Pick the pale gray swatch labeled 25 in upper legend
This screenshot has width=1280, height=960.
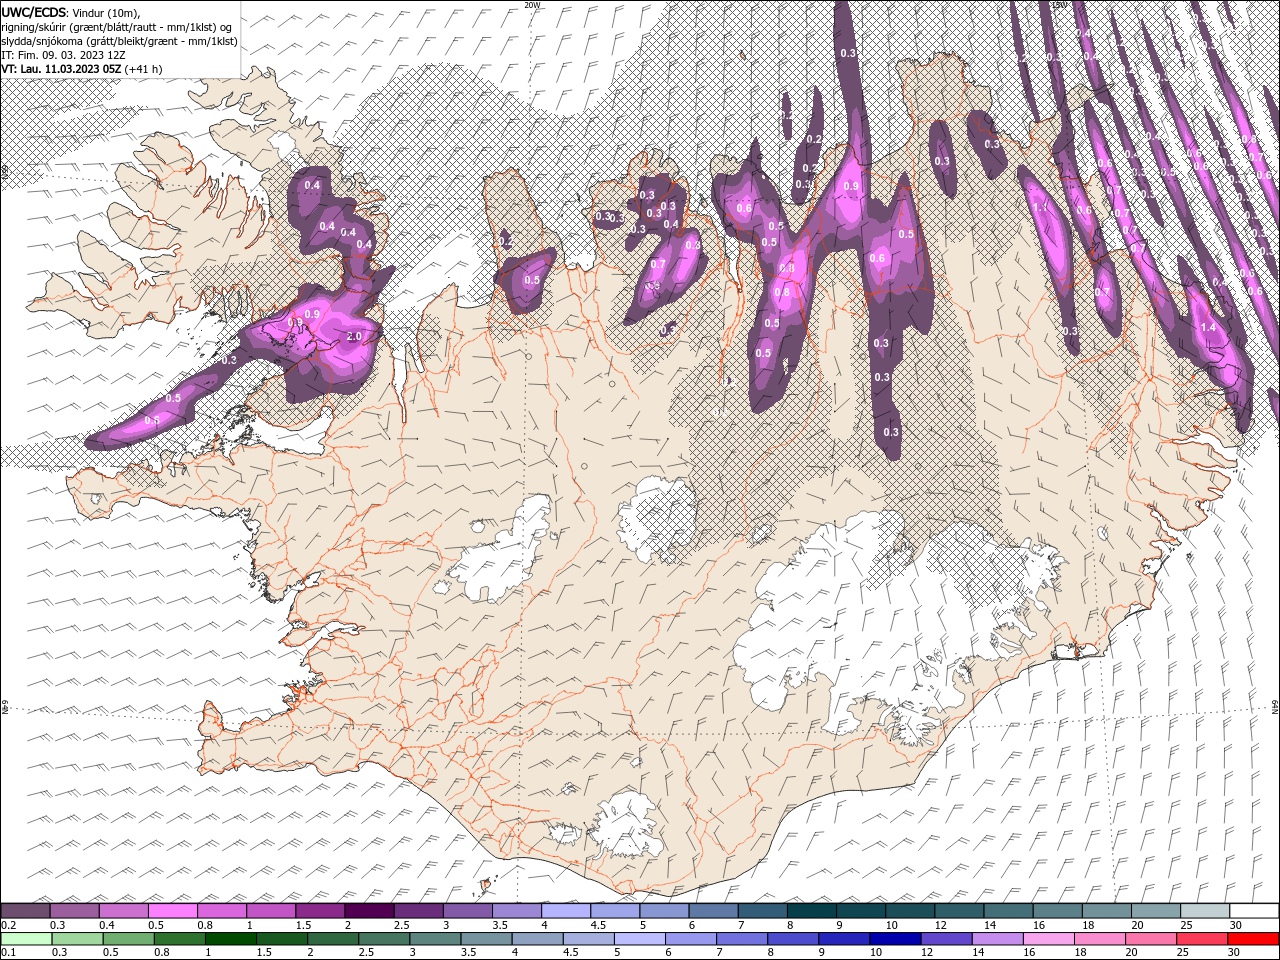click(1204, 910)
